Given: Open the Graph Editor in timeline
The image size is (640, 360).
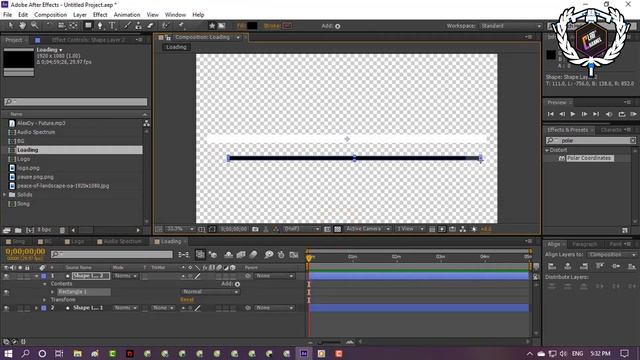Looking at the screenshot, I should pos(294,255).
